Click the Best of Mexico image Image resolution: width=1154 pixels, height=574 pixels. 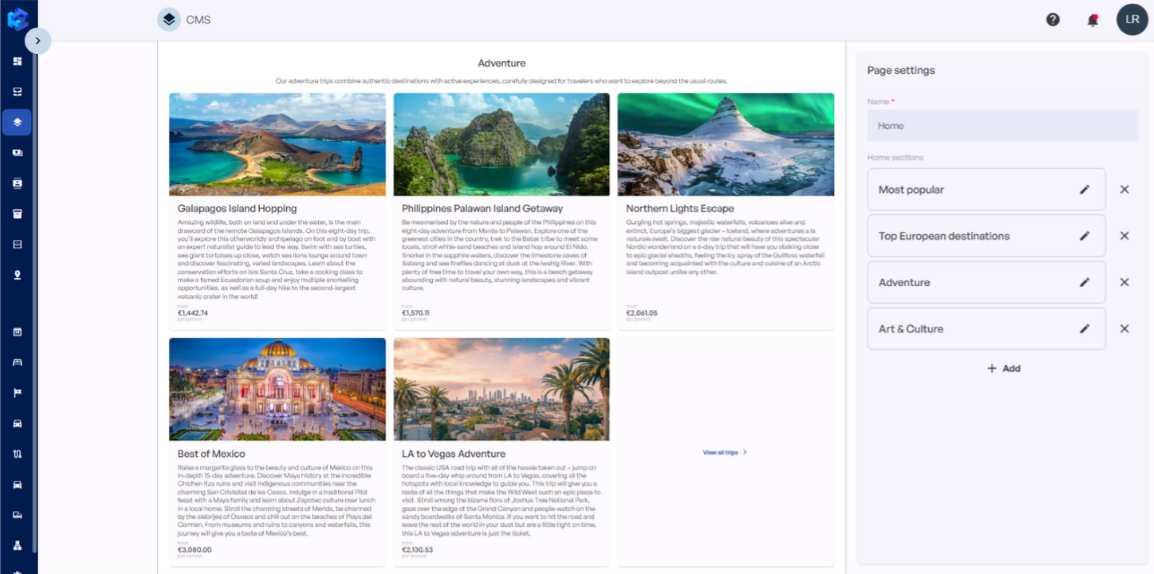pyautogui.click(x=277, y=389)
